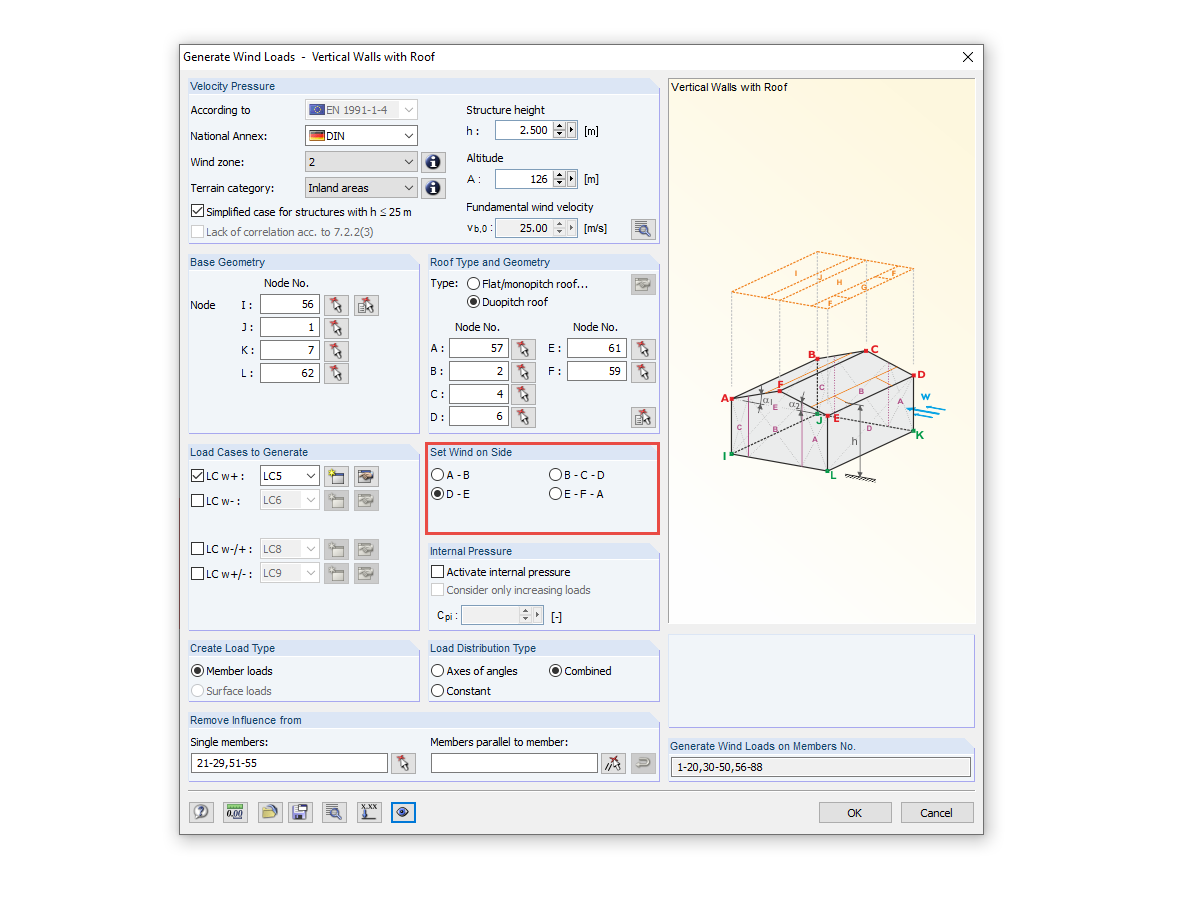Screen dimensions: 1200x900
Task: Open Wind zone dropdown
Action: point(361,162)
